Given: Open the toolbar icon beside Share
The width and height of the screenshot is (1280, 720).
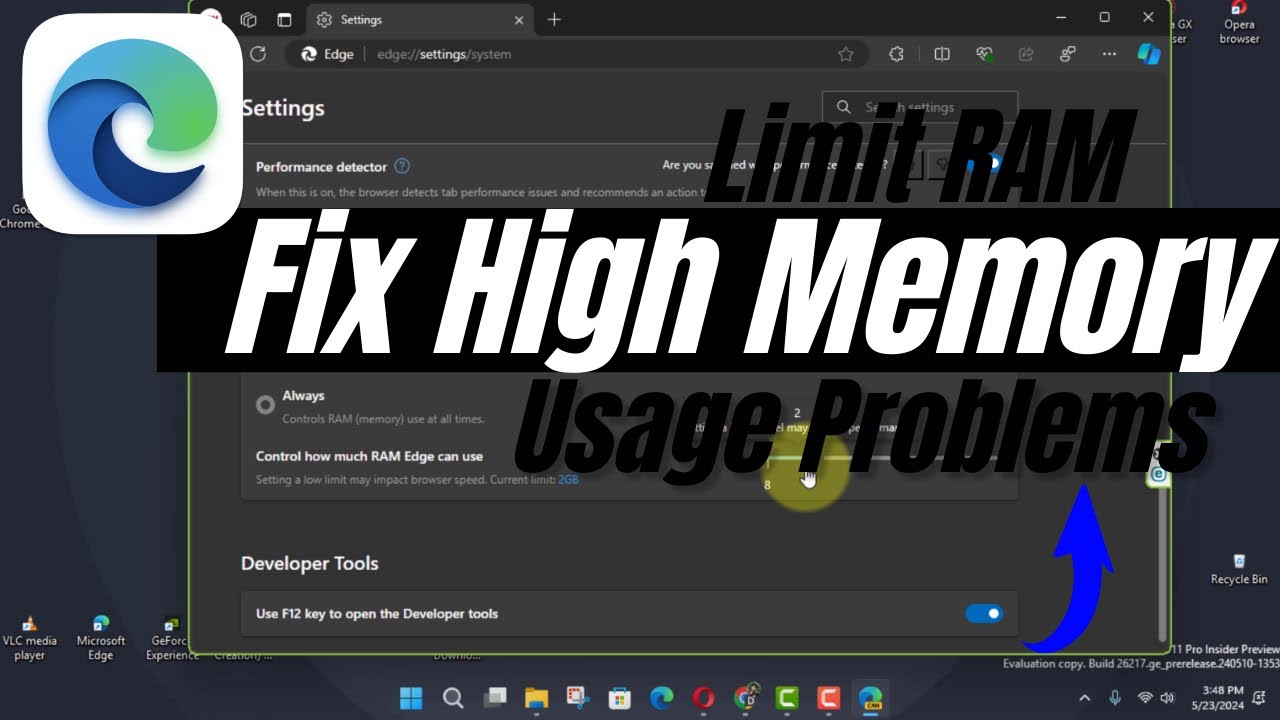Looking at the screenshot, I should [1067, 54].
